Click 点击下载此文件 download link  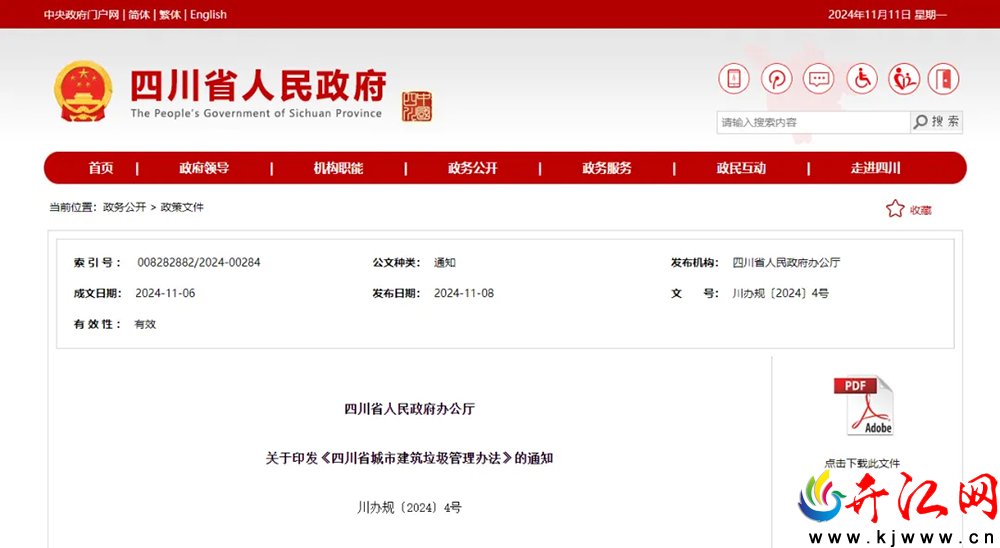pyautogui.click(x=862, y=463)
